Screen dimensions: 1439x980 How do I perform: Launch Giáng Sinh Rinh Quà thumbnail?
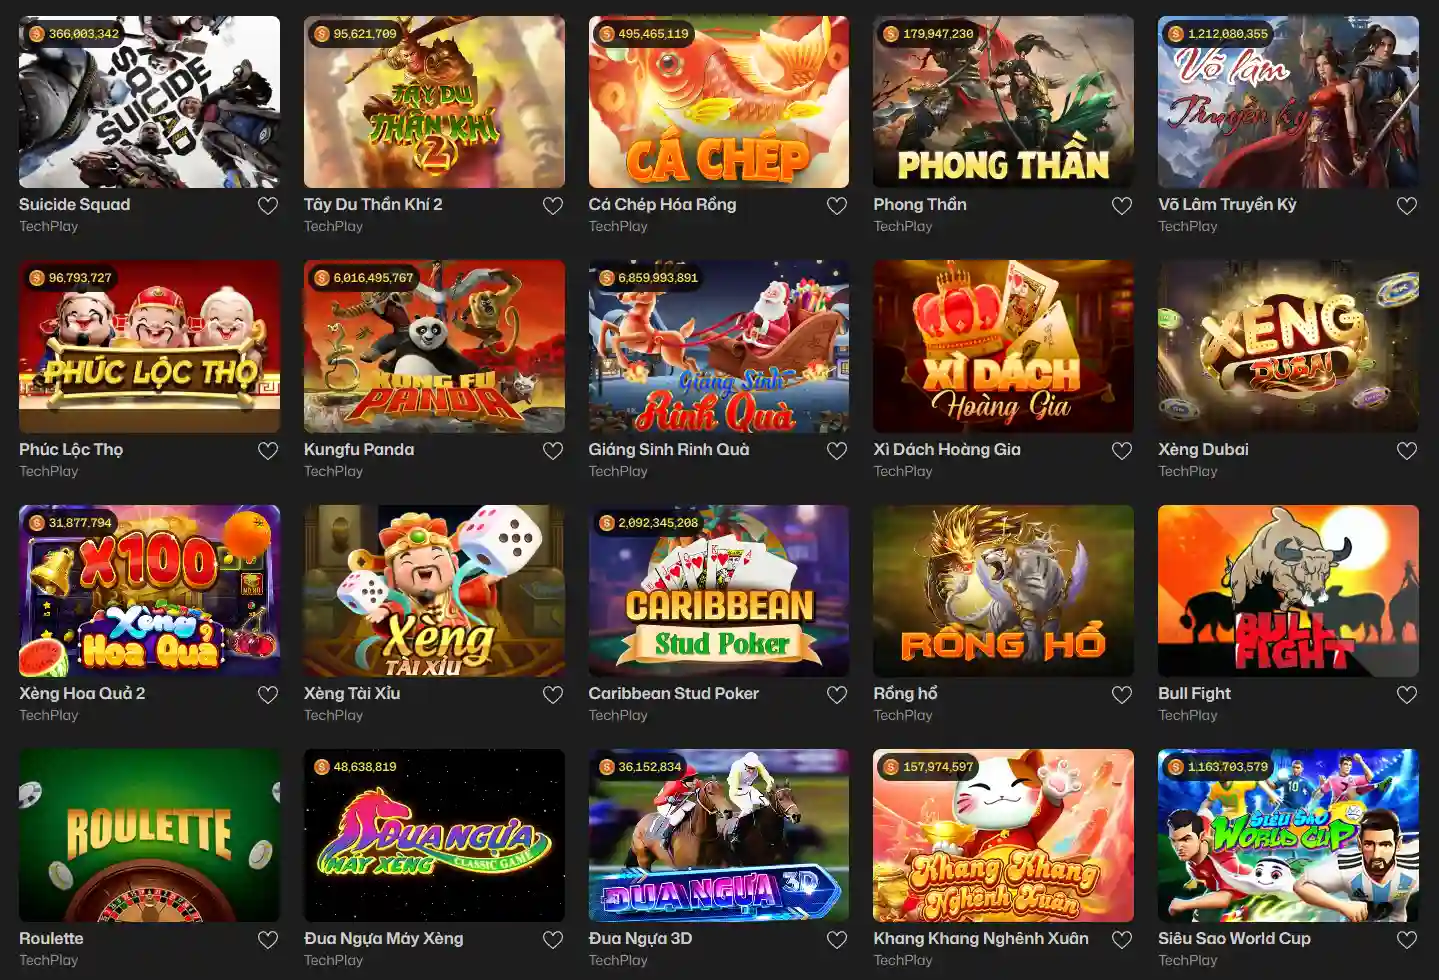(x=719, y=347)
